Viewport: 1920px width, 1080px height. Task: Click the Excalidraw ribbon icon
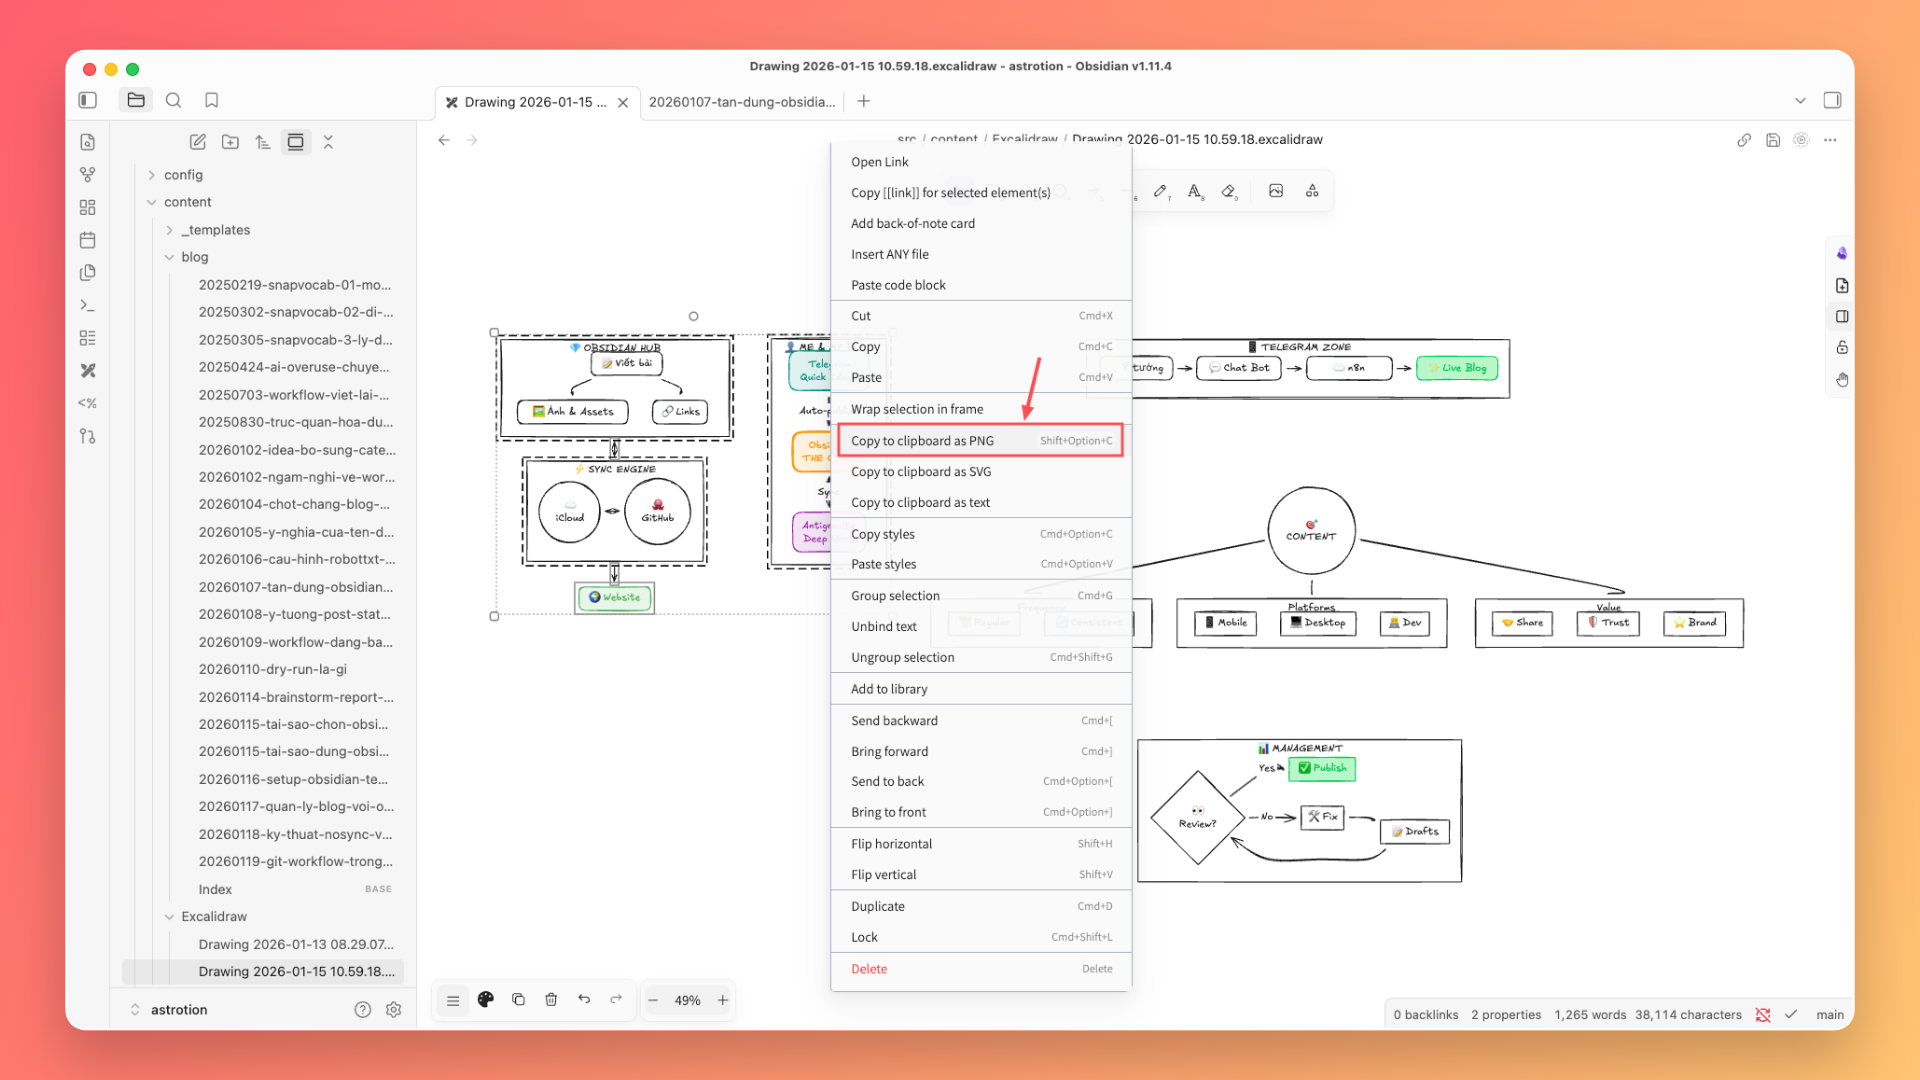pos(88,371)
